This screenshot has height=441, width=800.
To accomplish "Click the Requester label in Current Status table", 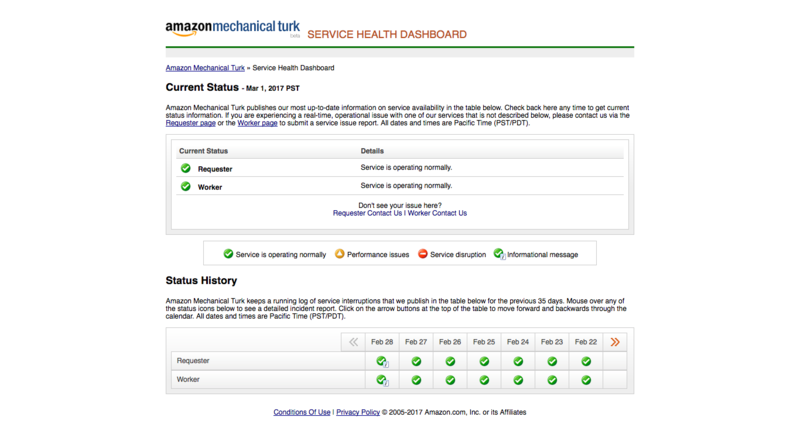I will tap(215, 169).
